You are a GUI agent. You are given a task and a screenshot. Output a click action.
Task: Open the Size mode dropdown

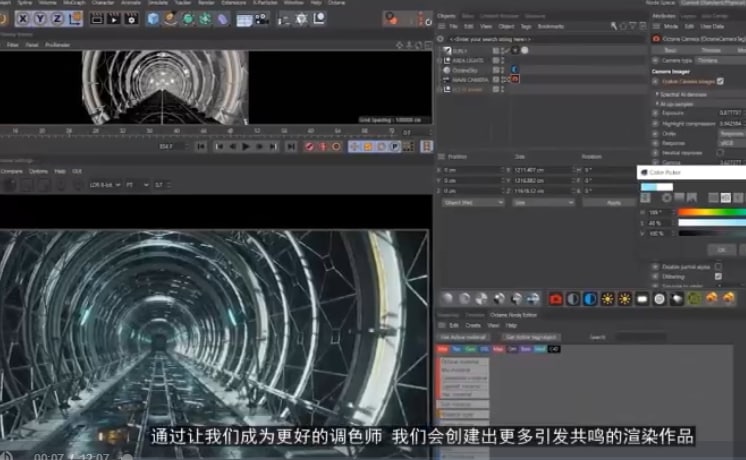543,203
